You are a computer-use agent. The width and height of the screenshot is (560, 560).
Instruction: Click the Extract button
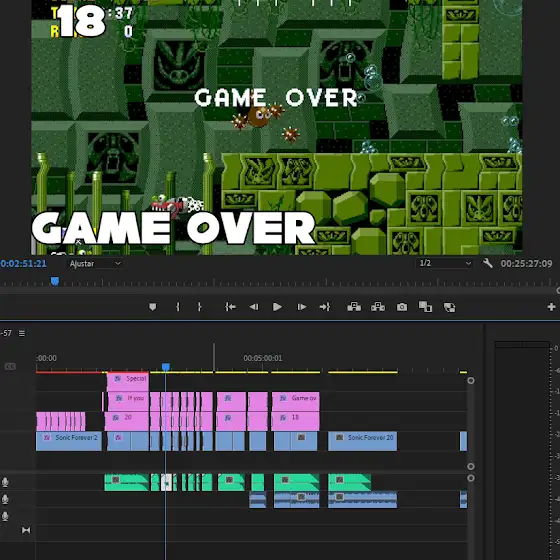[x=378, y=307]
